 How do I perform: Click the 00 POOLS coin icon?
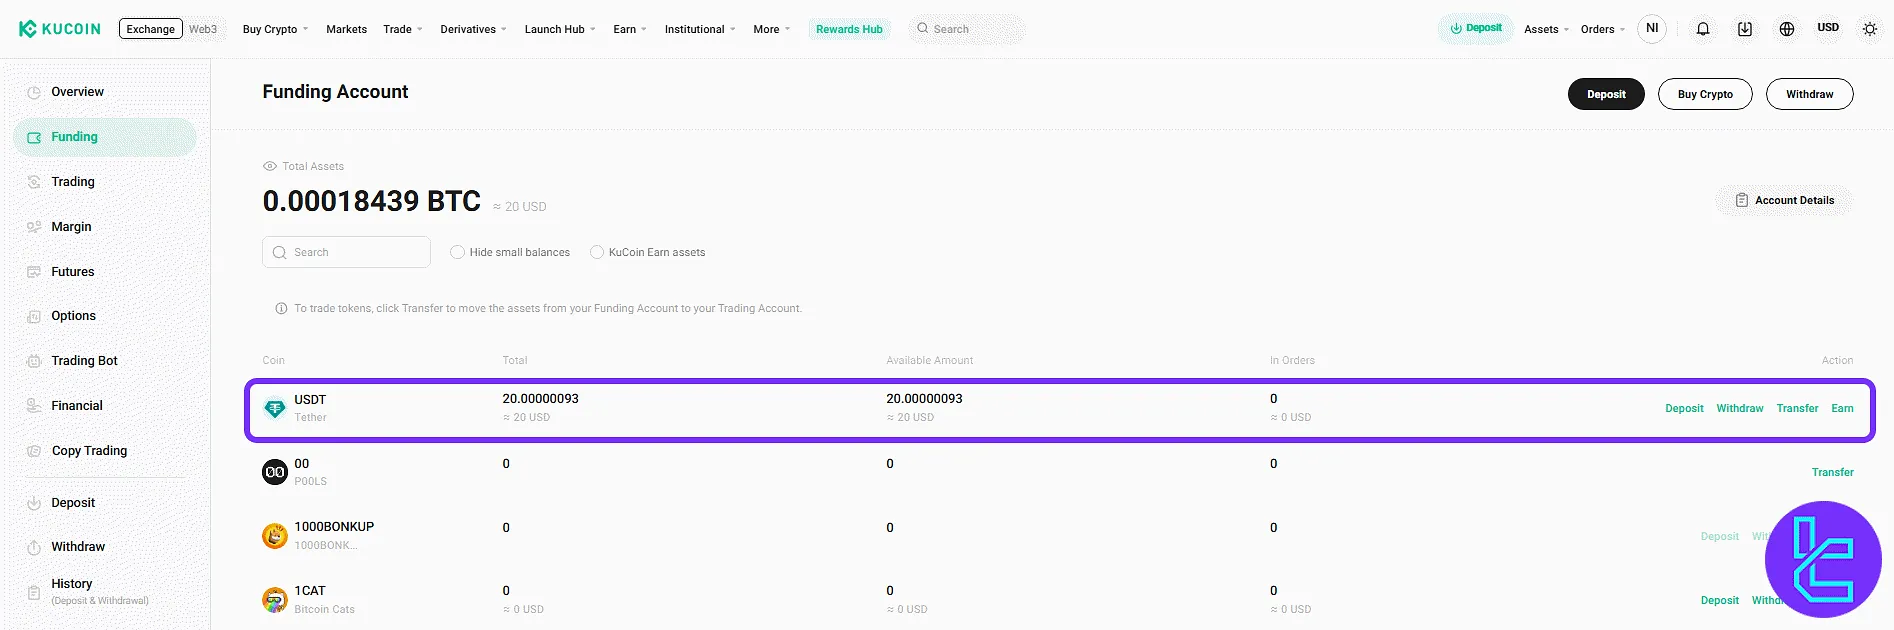(275, 472)
